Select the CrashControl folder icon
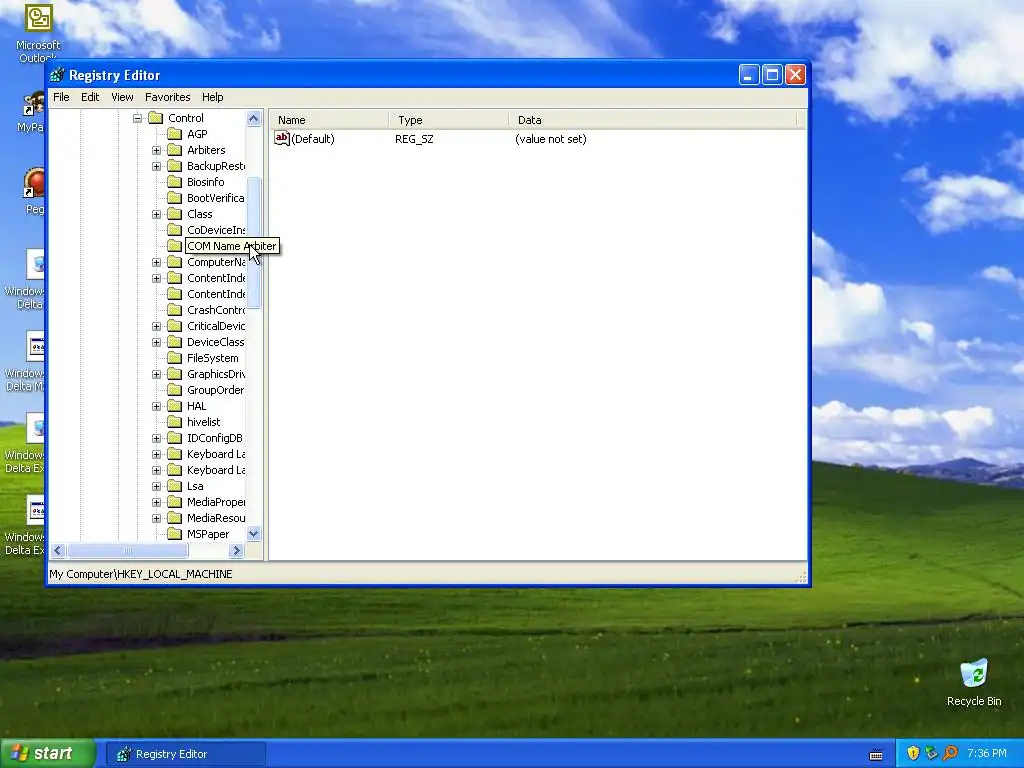 coord(174,310)
